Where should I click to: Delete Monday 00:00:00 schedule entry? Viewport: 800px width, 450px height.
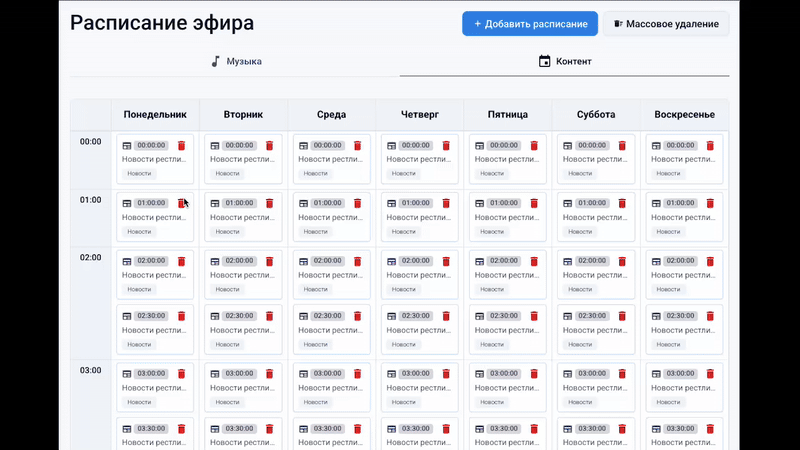(x=182, y=145)
